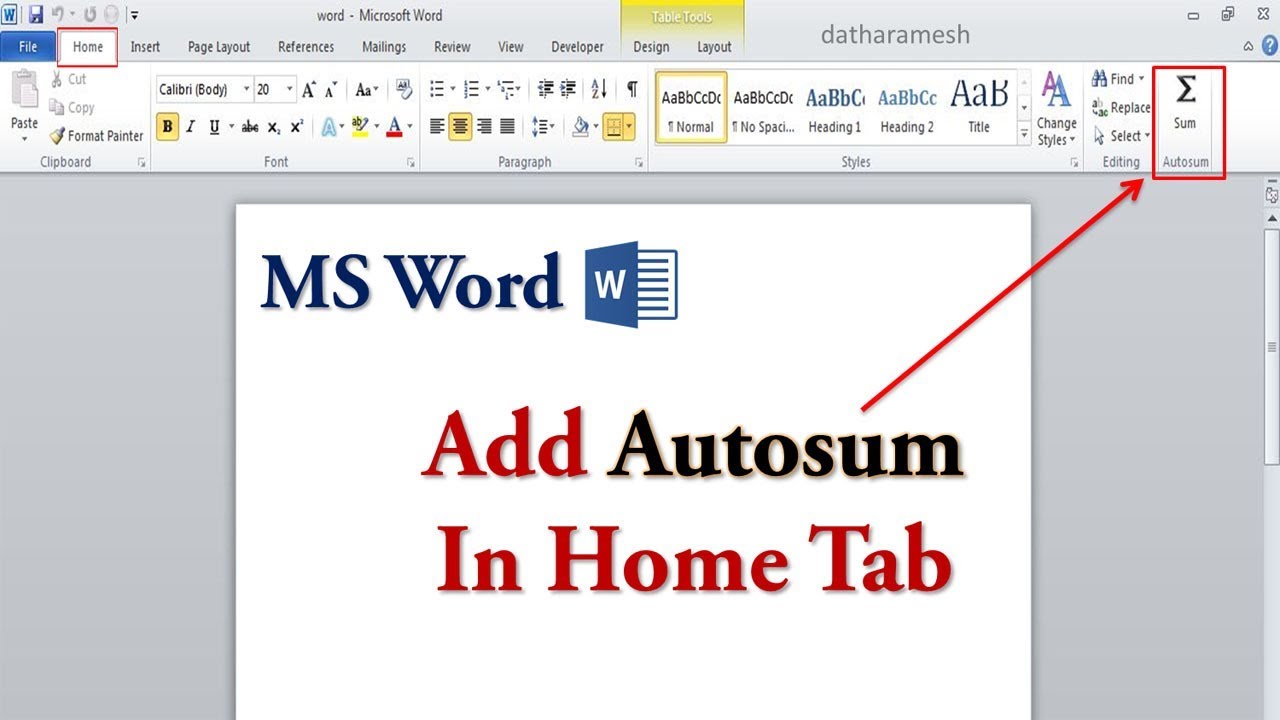Apply subscript formatting
1280x720 pixels.
274,127
